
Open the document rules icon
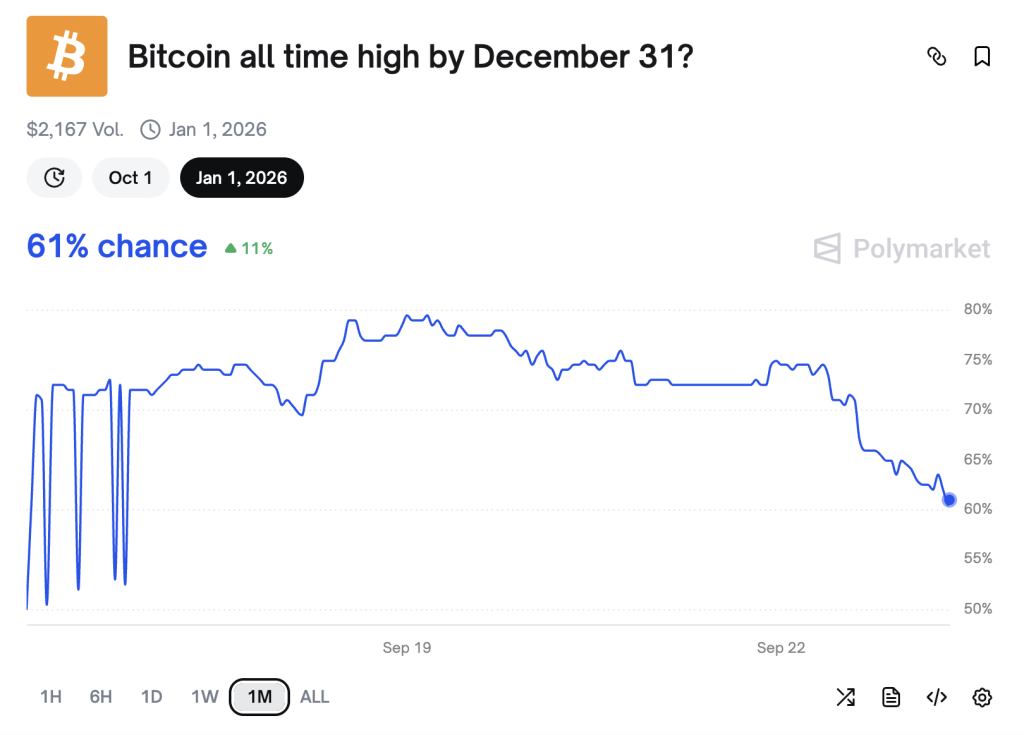click(891, 697)
